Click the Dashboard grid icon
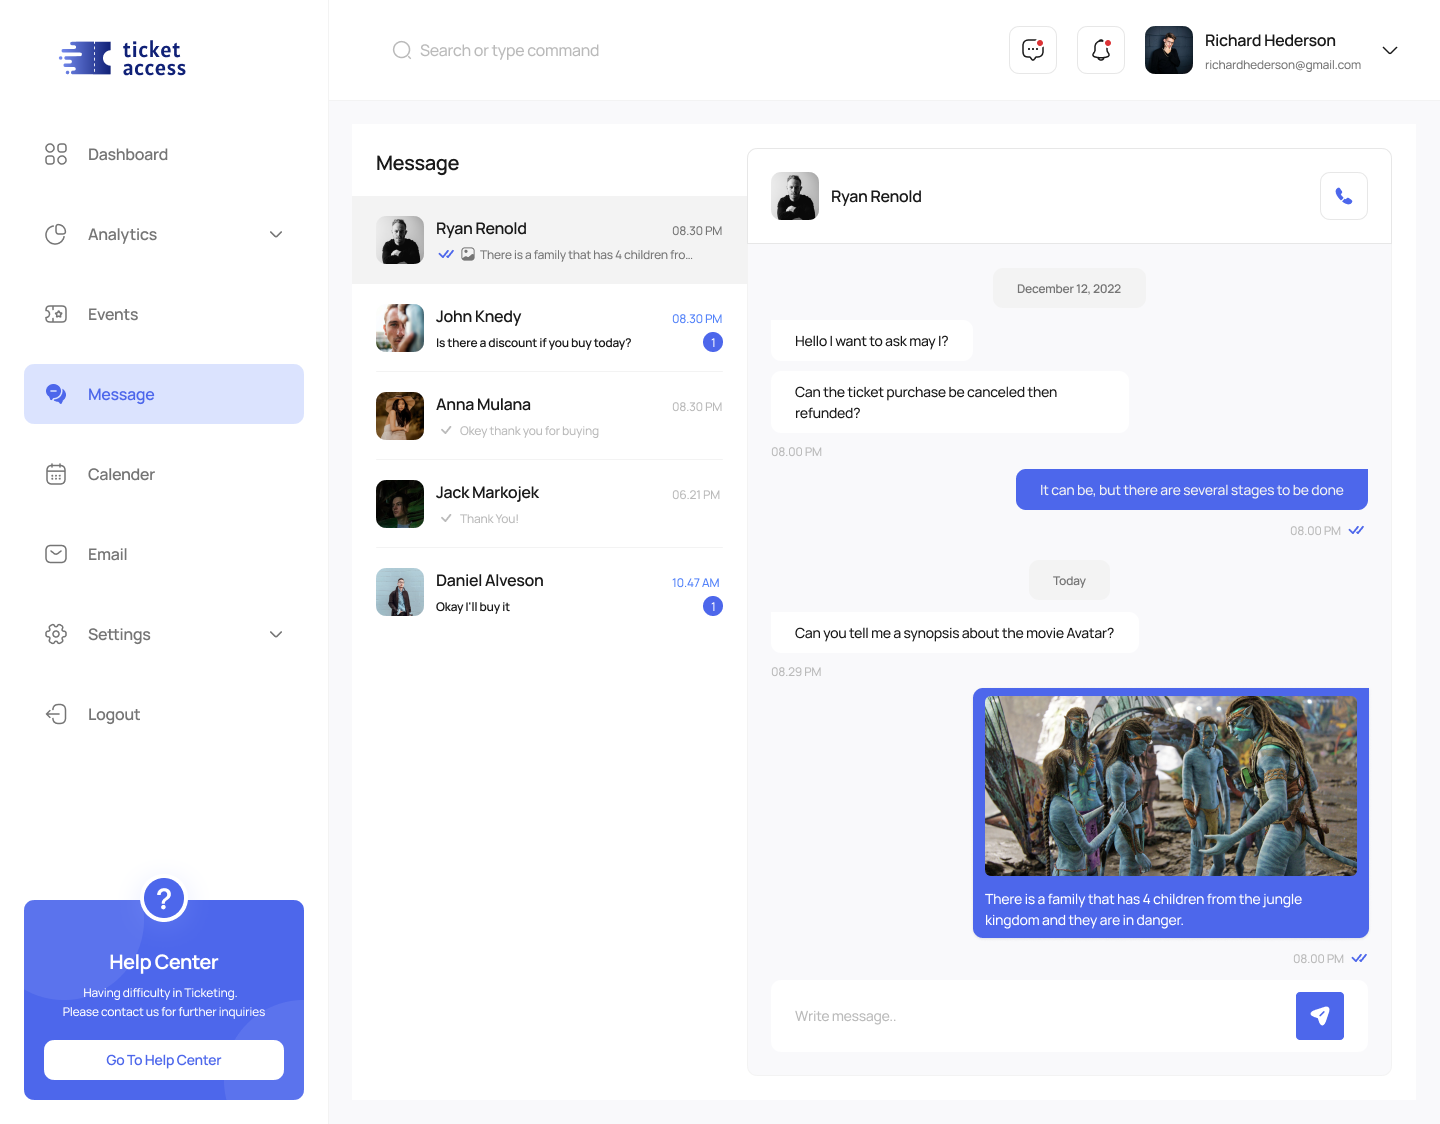This screenshot has width=1440, height=1124. 56,154
